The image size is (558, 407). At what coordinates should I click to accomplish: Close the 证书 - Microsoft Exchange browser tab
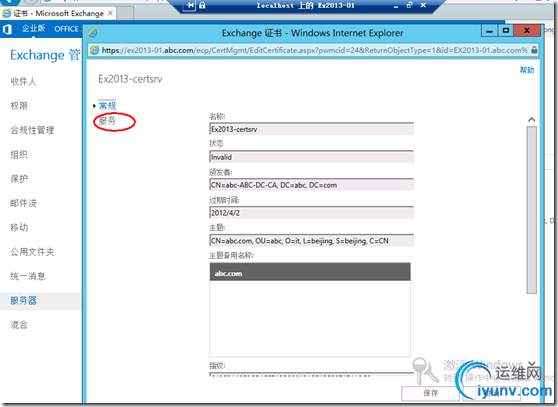(110, 13)
